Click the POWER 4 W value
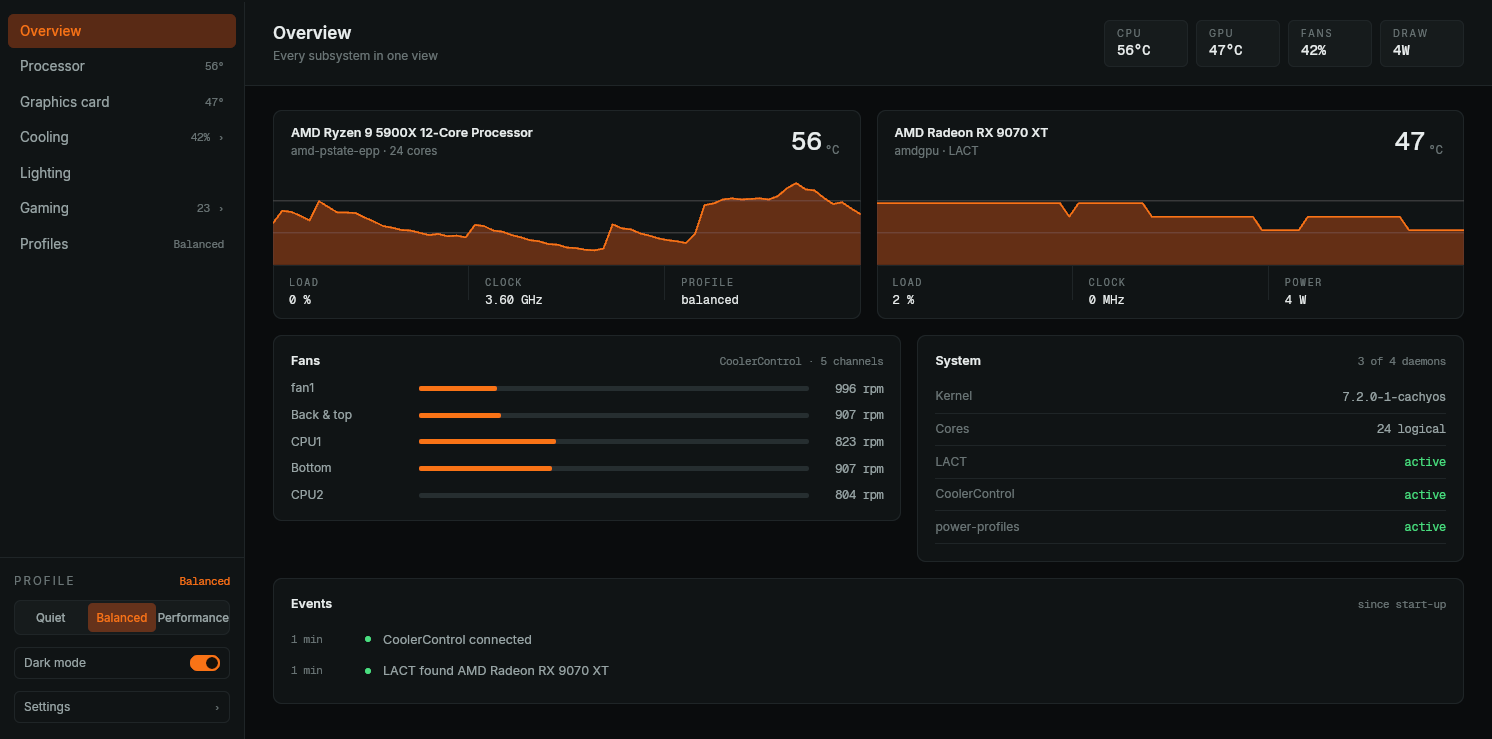Screen dimensions: 1492x739 pos(1296,300)
